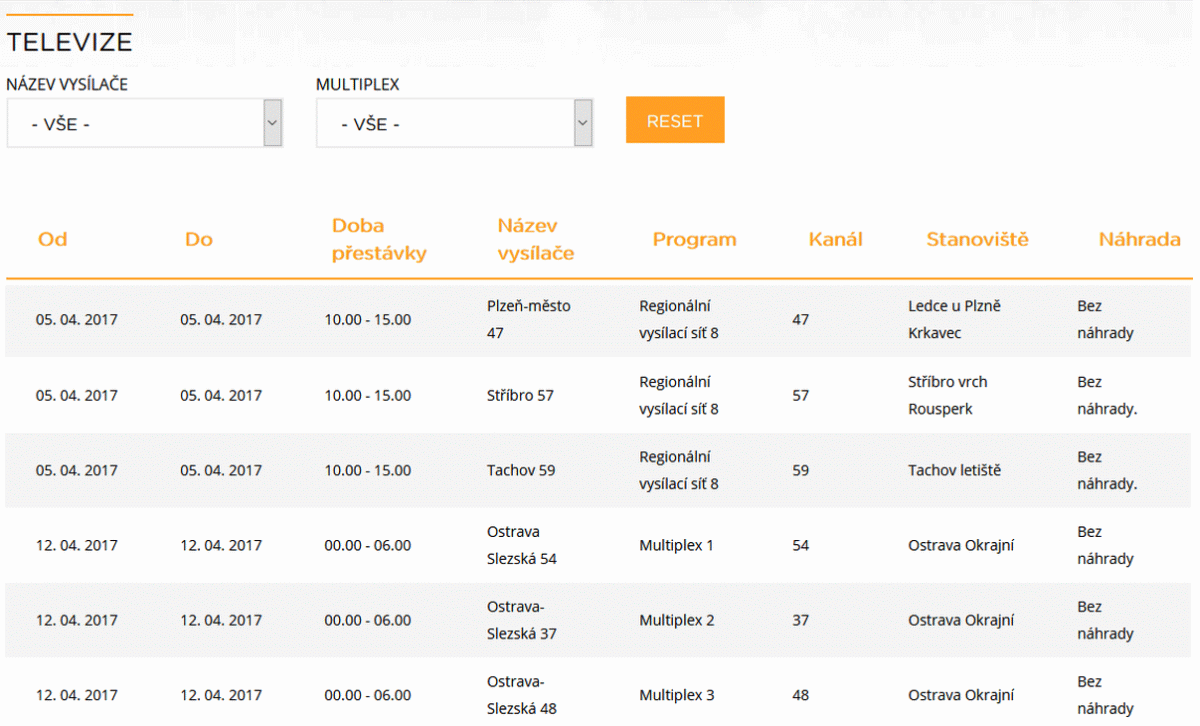Click the Název vysílače column header
Image resolution: width=1200 pixels, height=726 pixels.
pos(536,239)
